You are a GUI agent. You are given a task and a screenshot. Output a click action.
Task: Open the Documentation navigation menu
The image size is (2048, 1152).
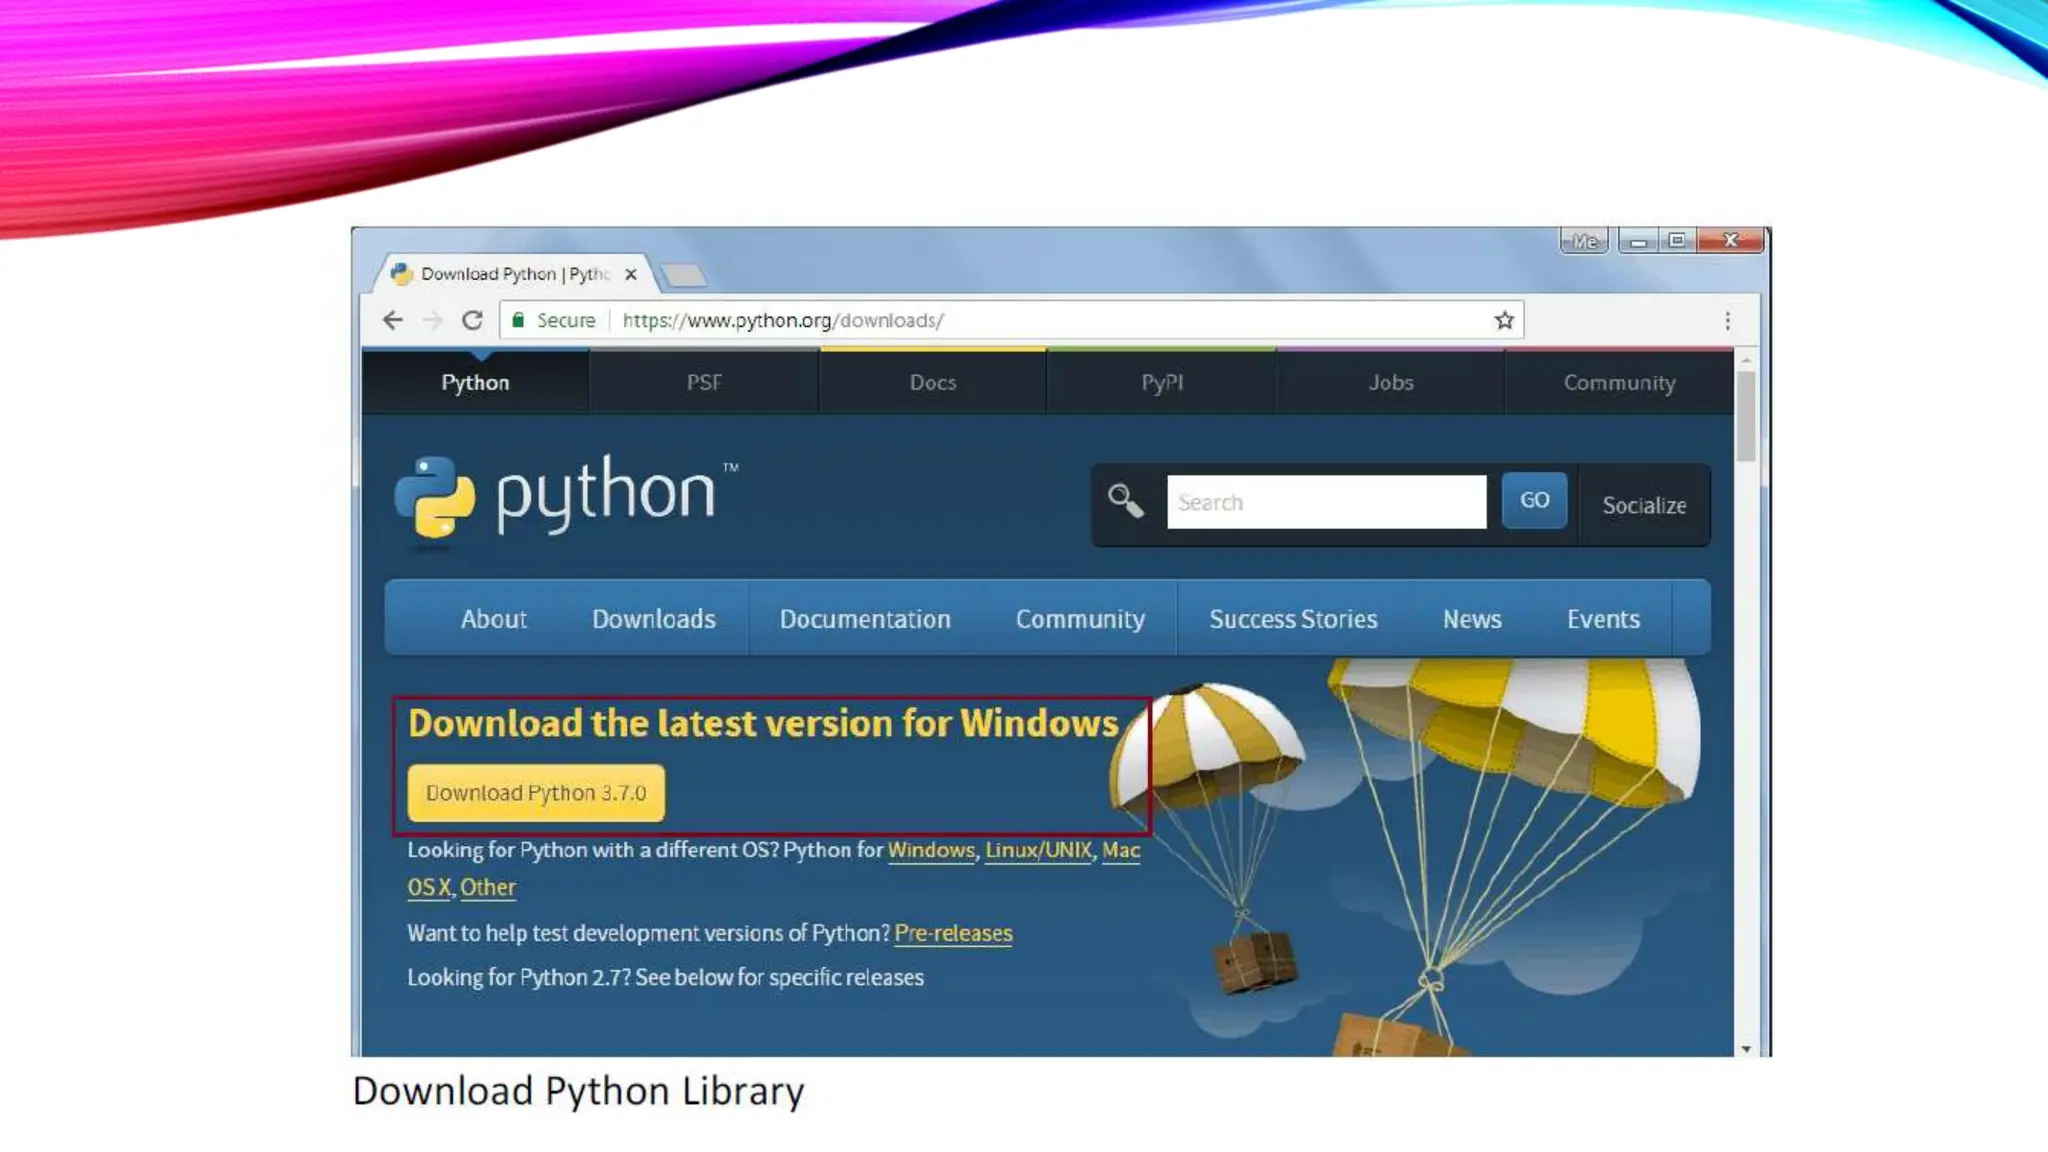(x=865, y=619)
